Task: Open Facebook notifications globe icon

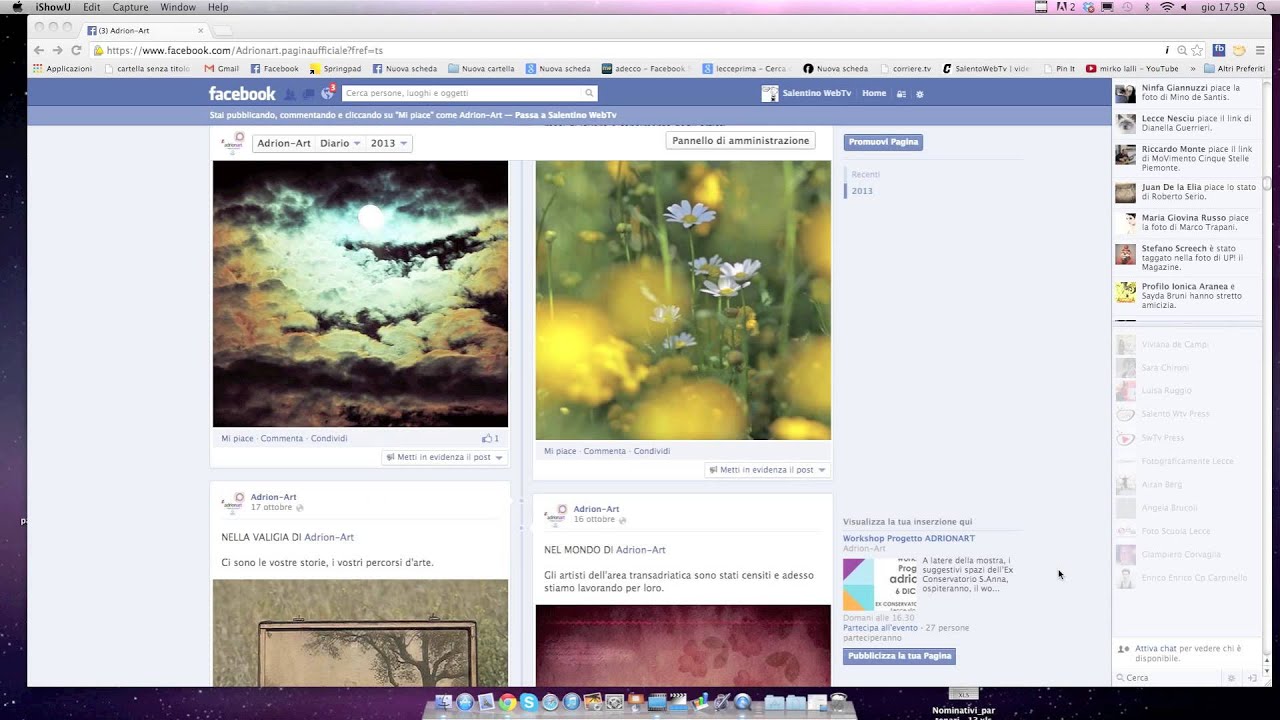Action: click(326, 93)
